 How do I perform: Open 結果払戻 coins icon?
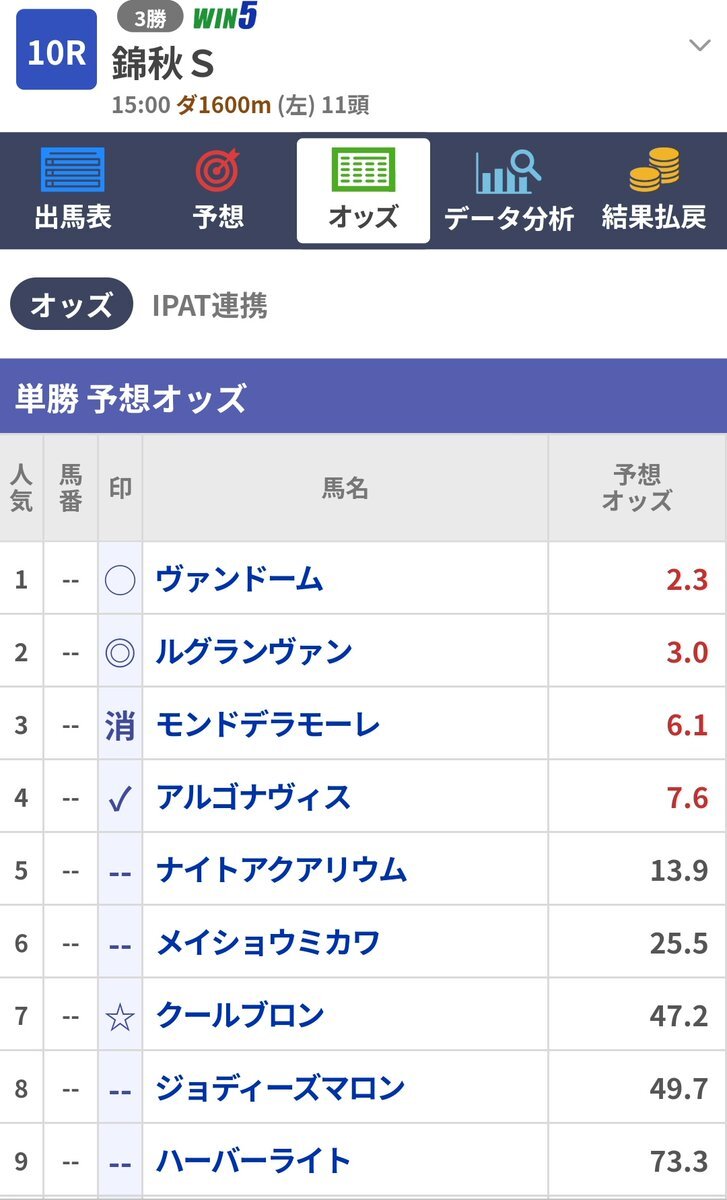click(654, 172)
